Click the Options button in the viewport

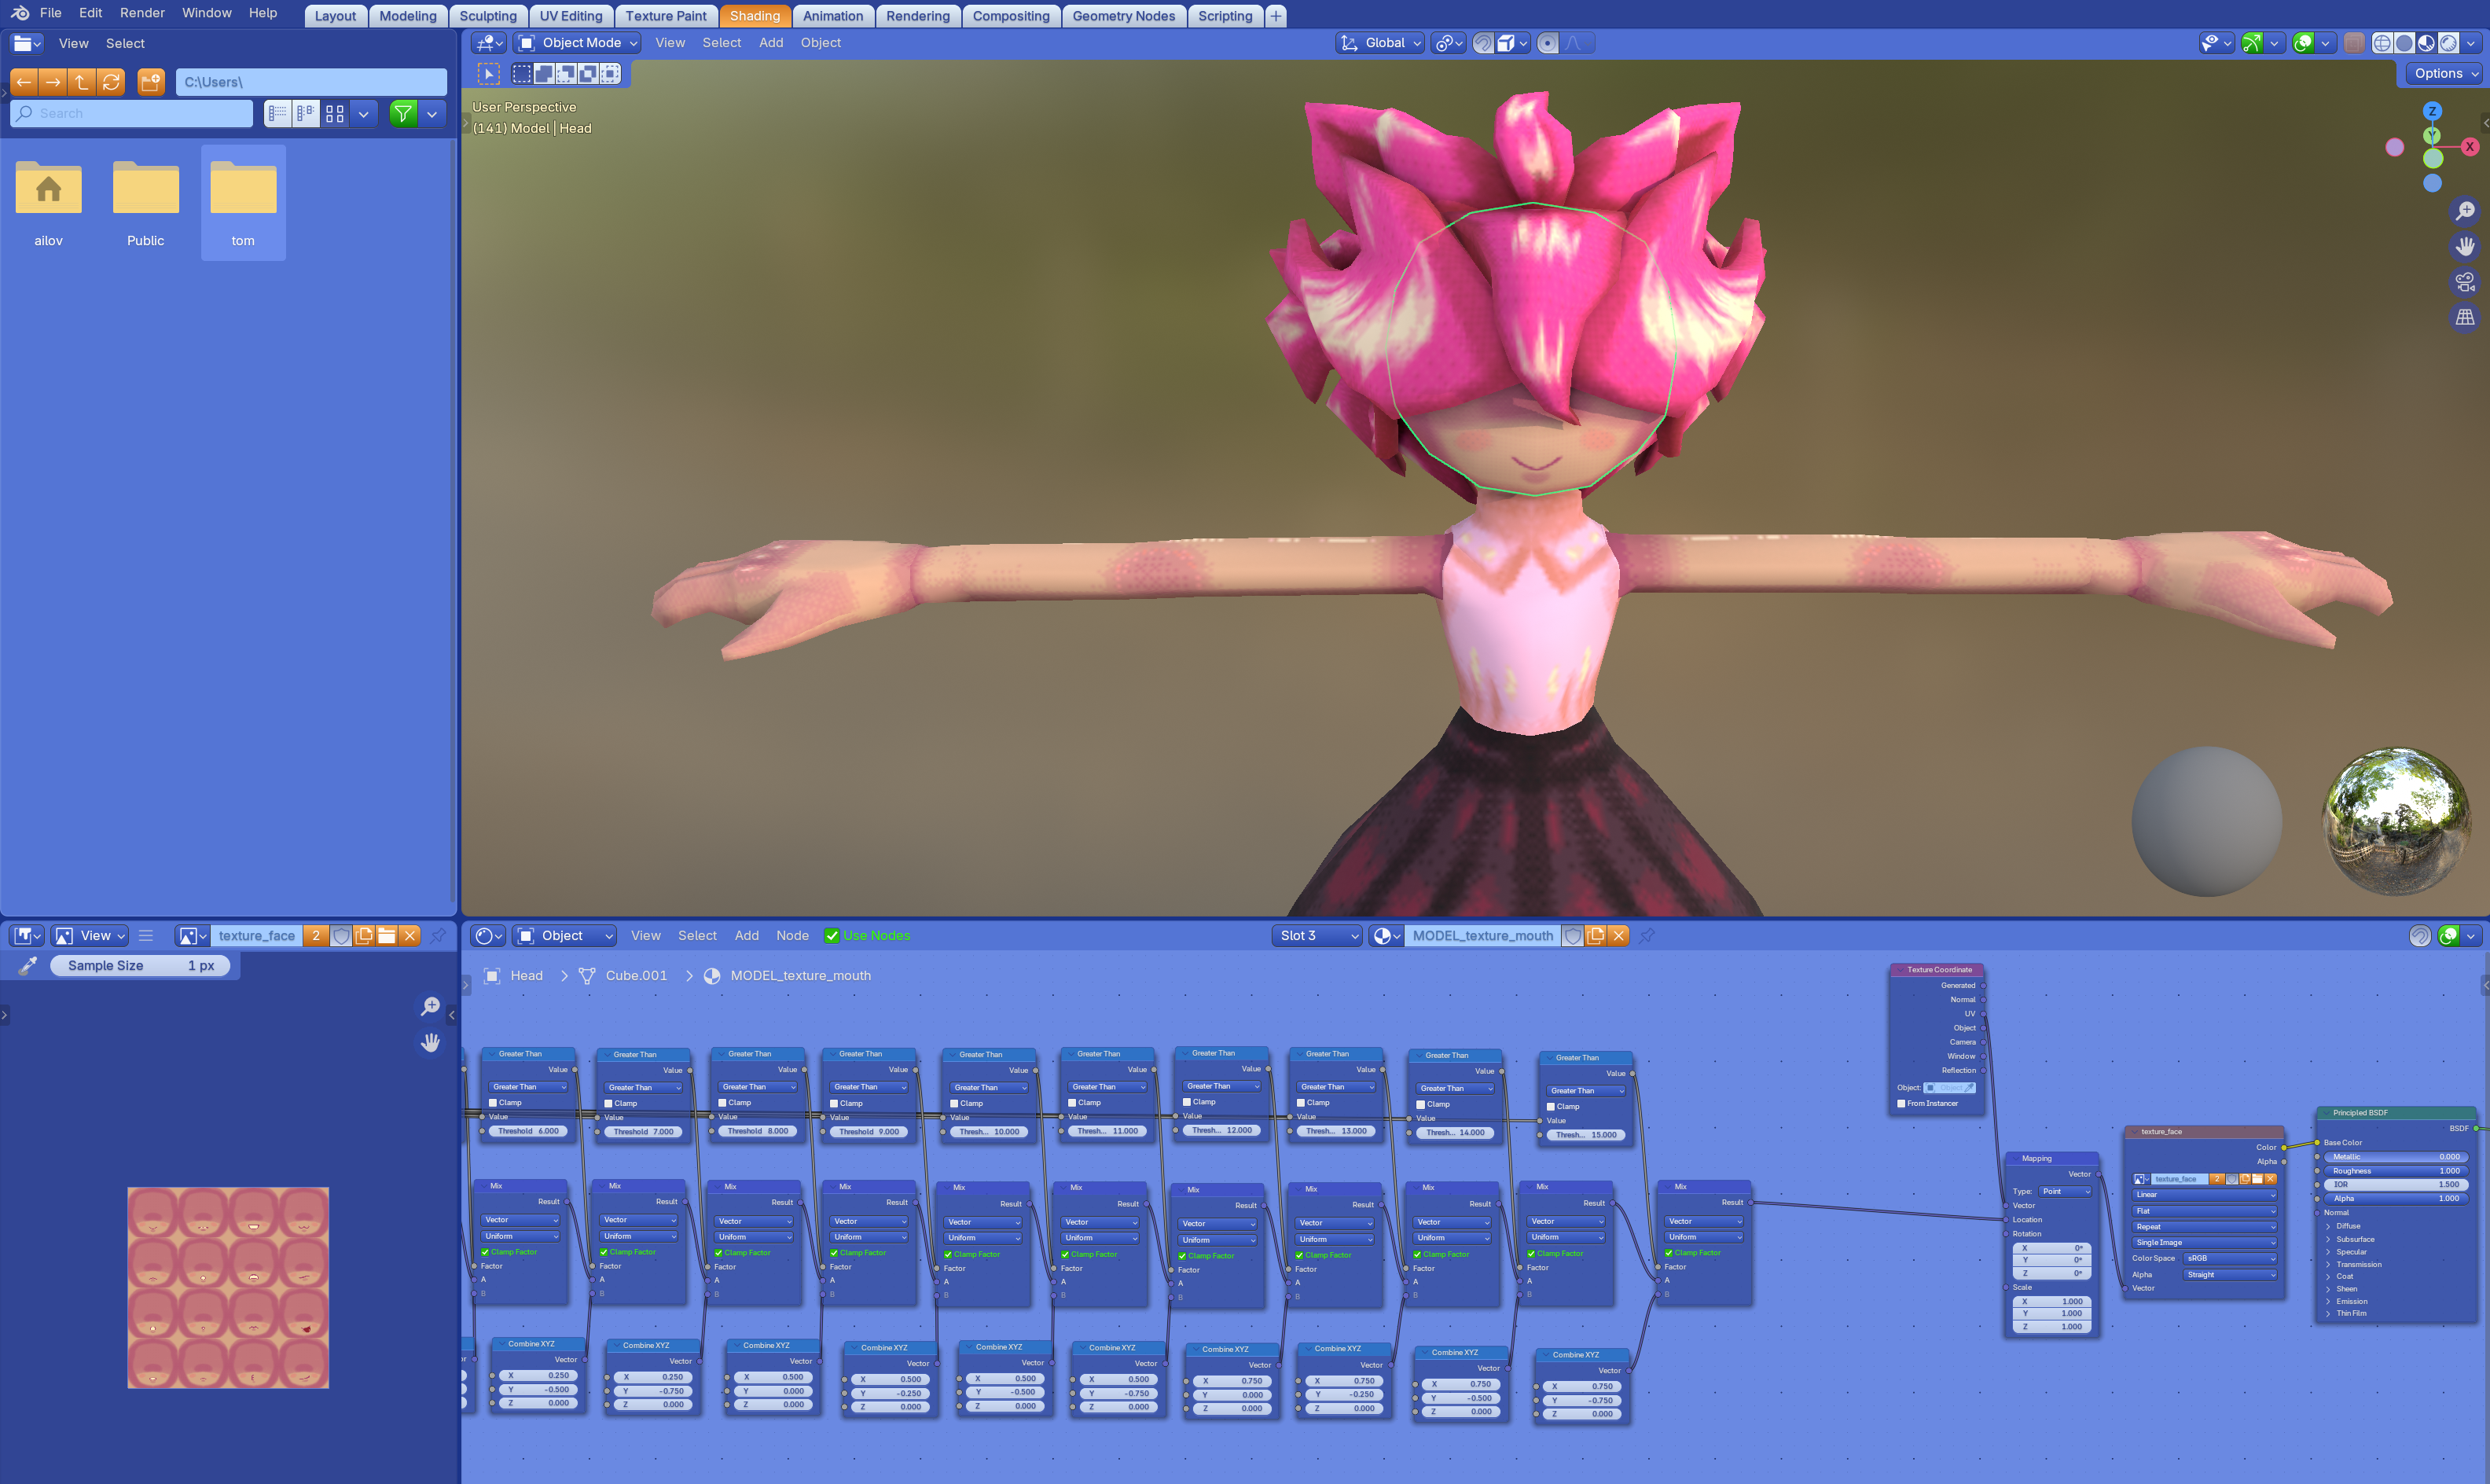pos(2445,73)
